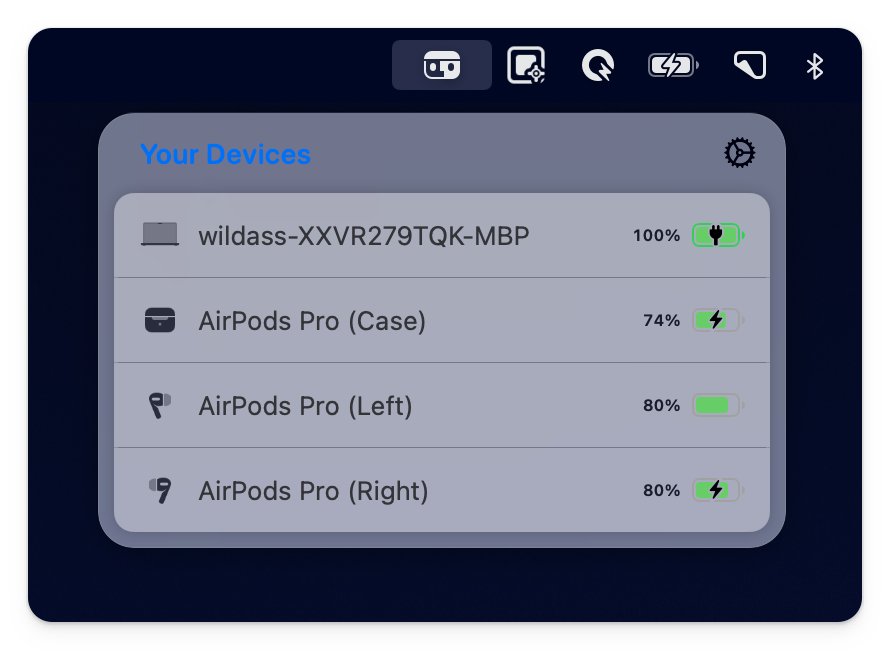
Task: Open the settings gear in Your Devices panel
Action: point(739,152)
